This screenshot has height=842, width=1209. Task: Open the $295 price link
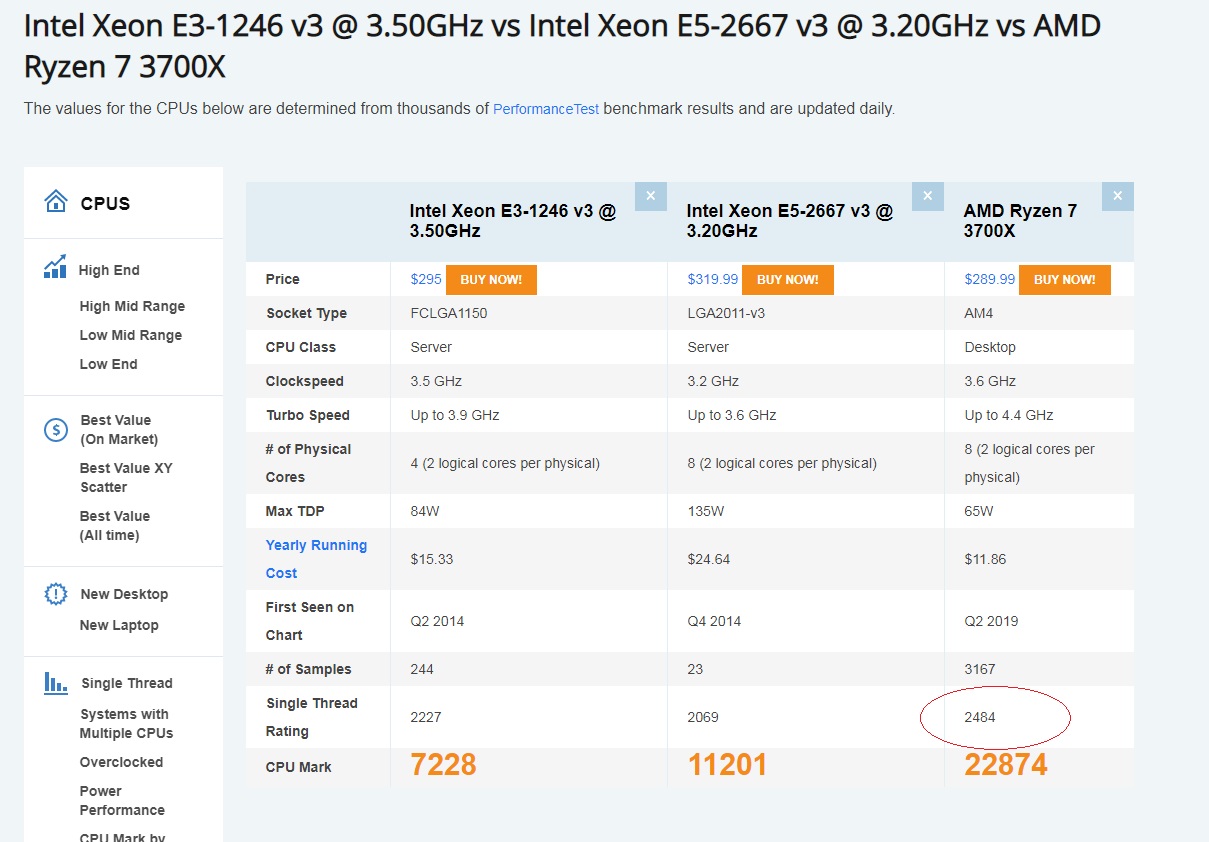[426, 279]
